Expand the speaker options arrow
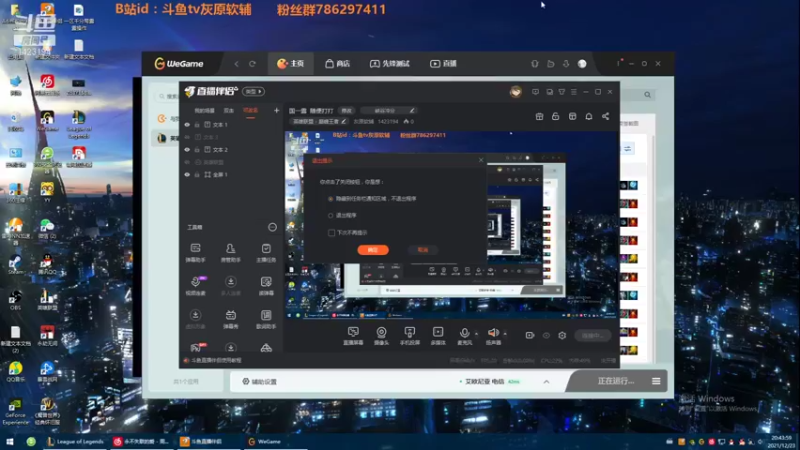The height and width of the screenshot is (450, 800). 505,334
